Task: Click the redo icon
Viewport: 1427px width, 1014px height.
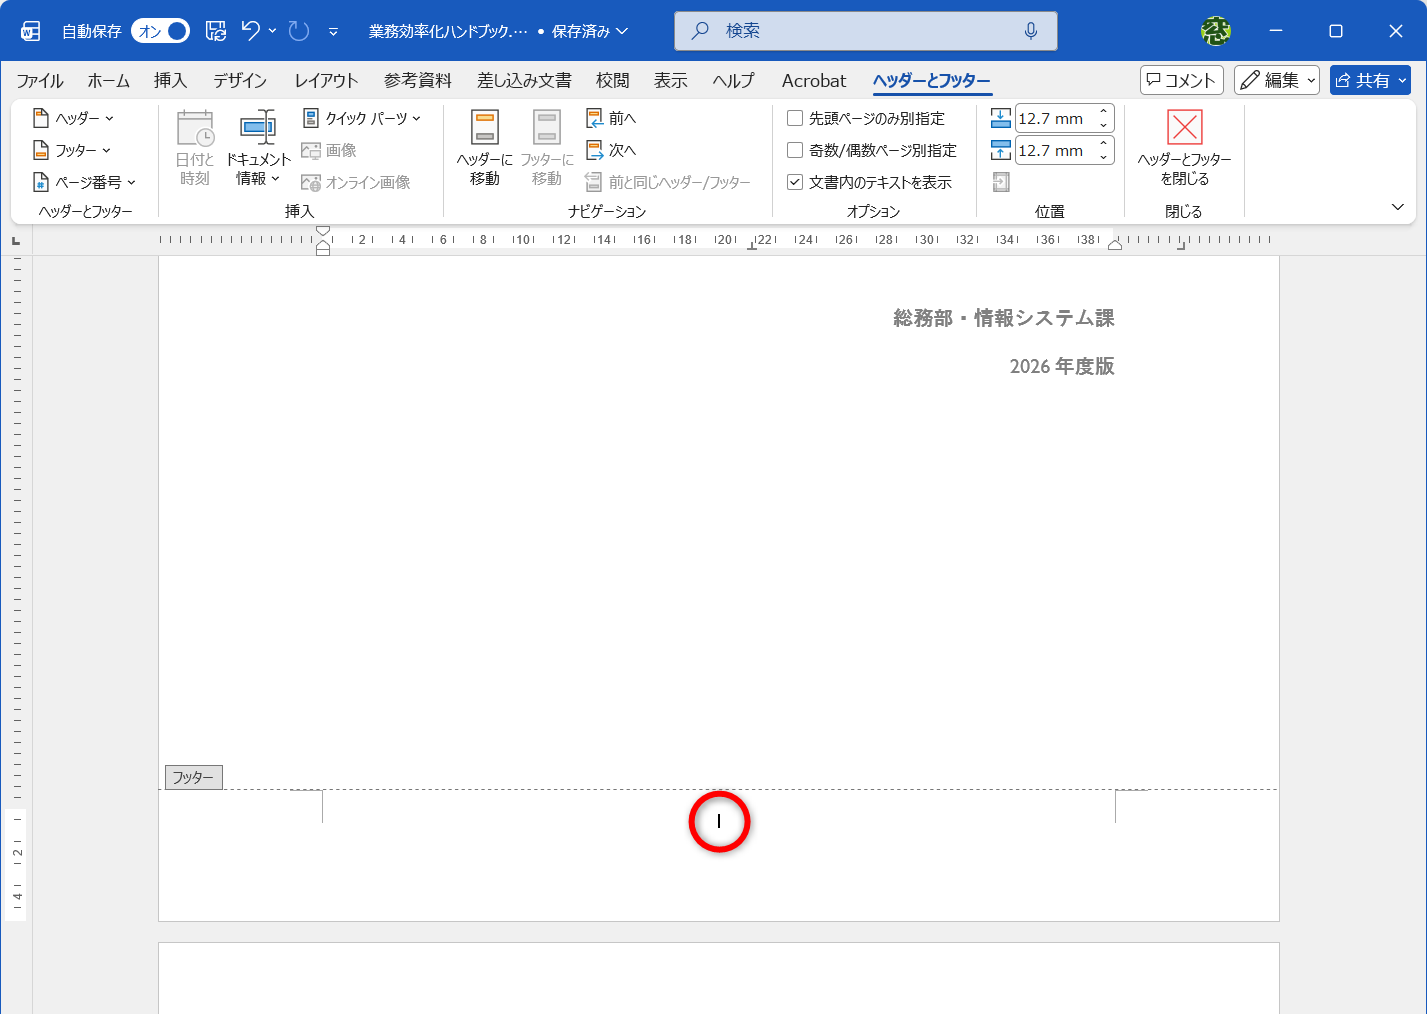Action: (x=299, y=31)
